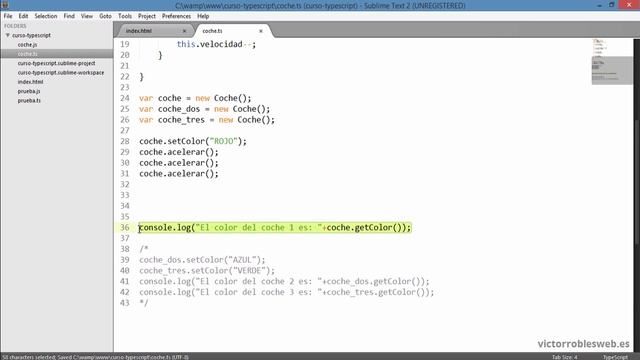
Task: Open curso-typescript.sublime-workspace file
Action: point(61,73)
